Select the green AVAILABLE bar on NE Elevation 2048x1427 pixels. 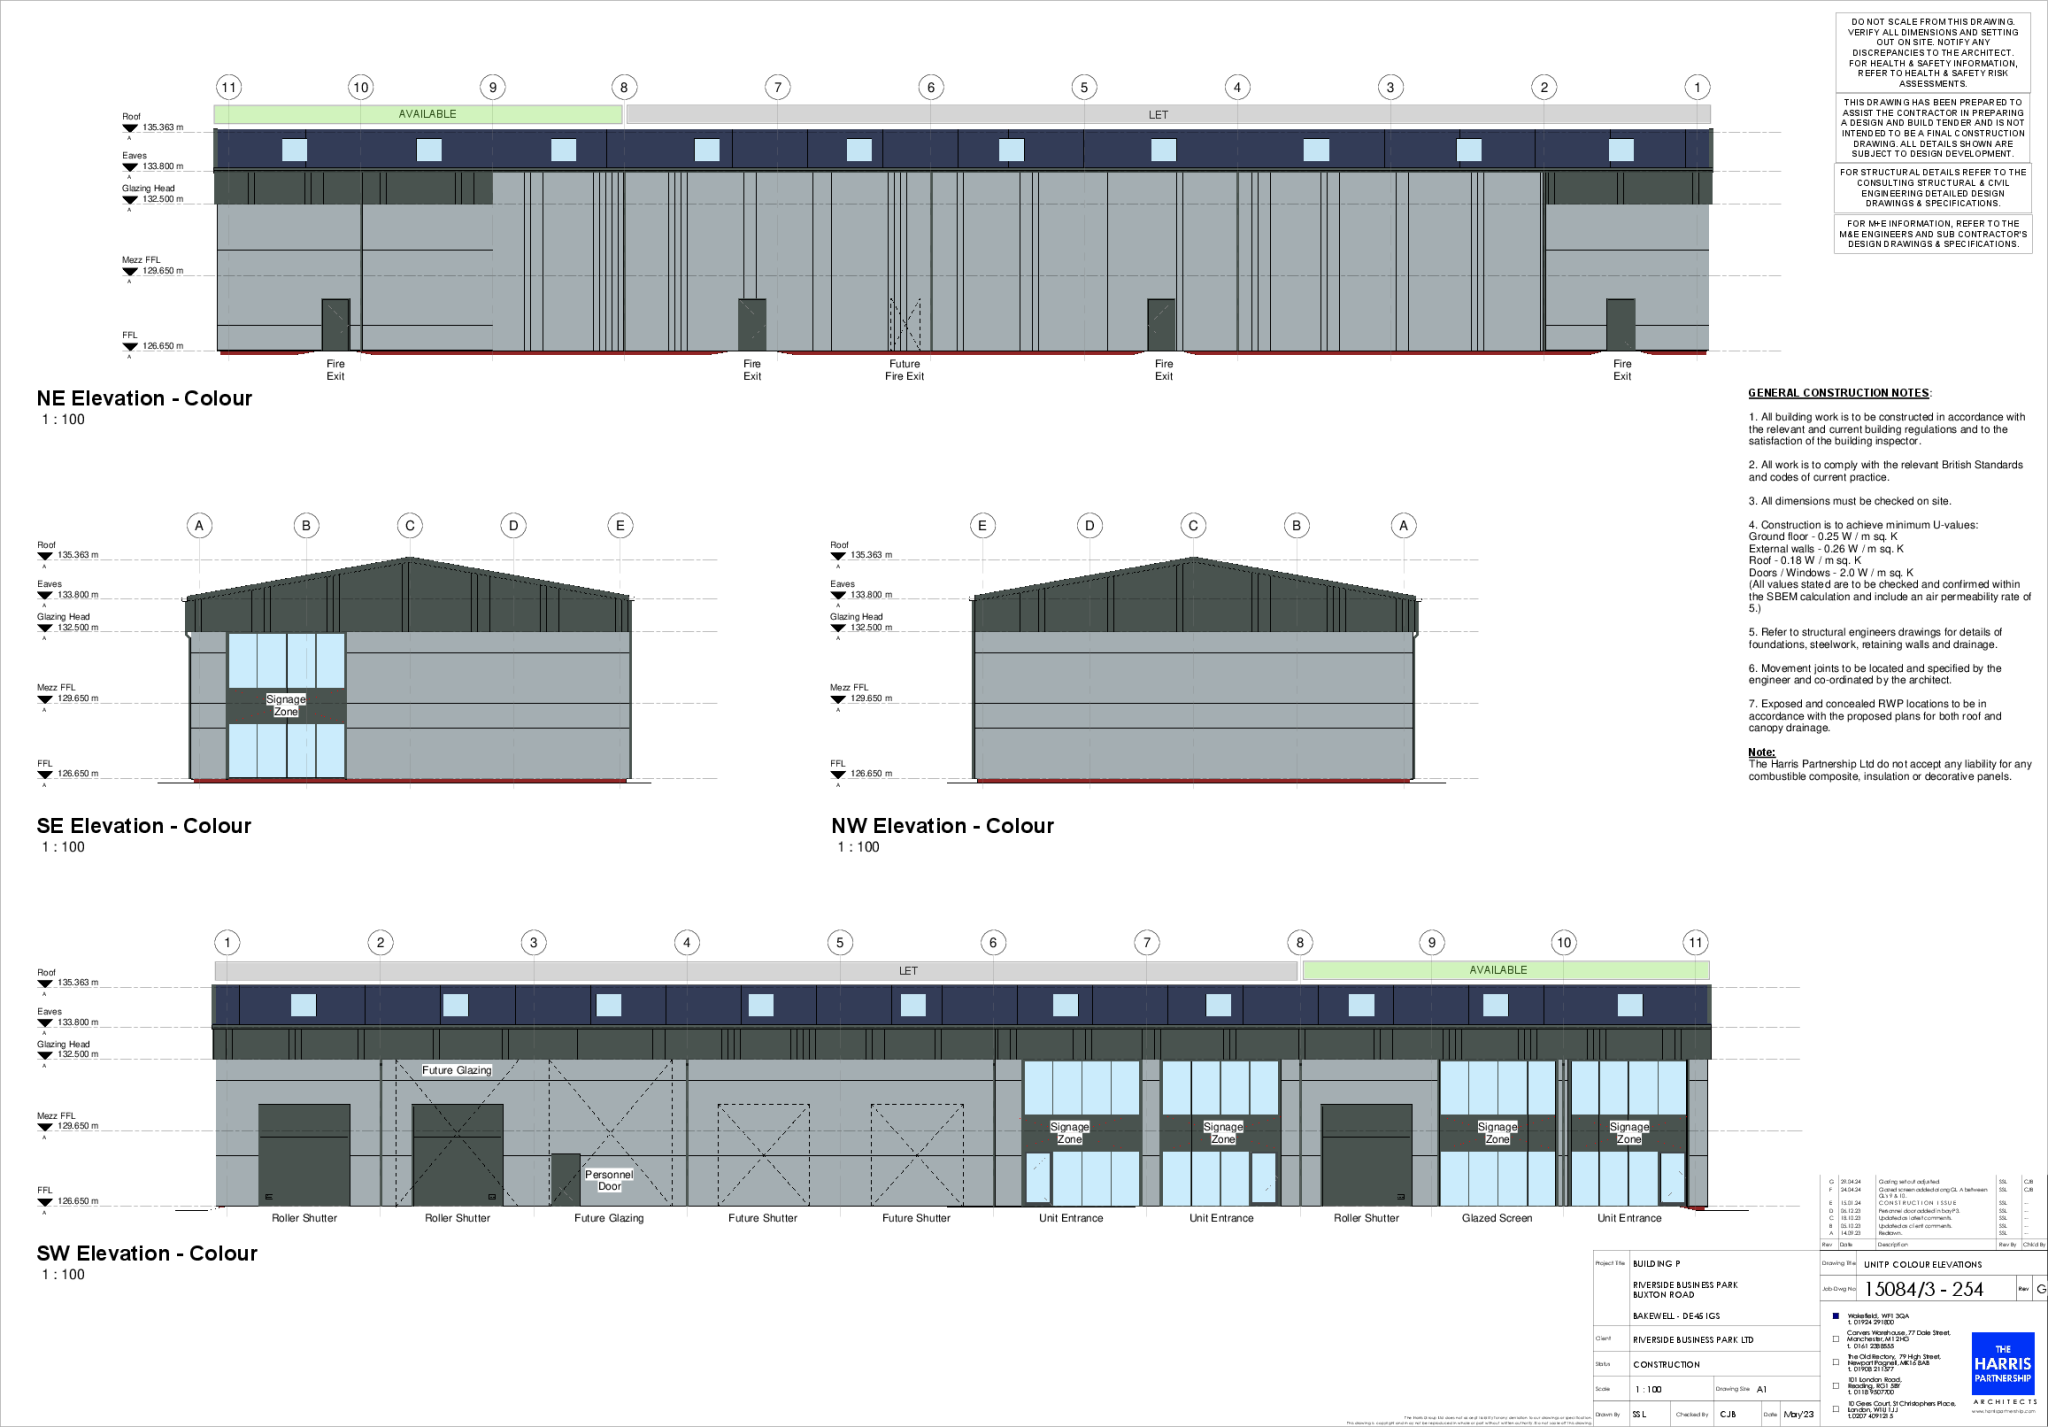(418, 114)
